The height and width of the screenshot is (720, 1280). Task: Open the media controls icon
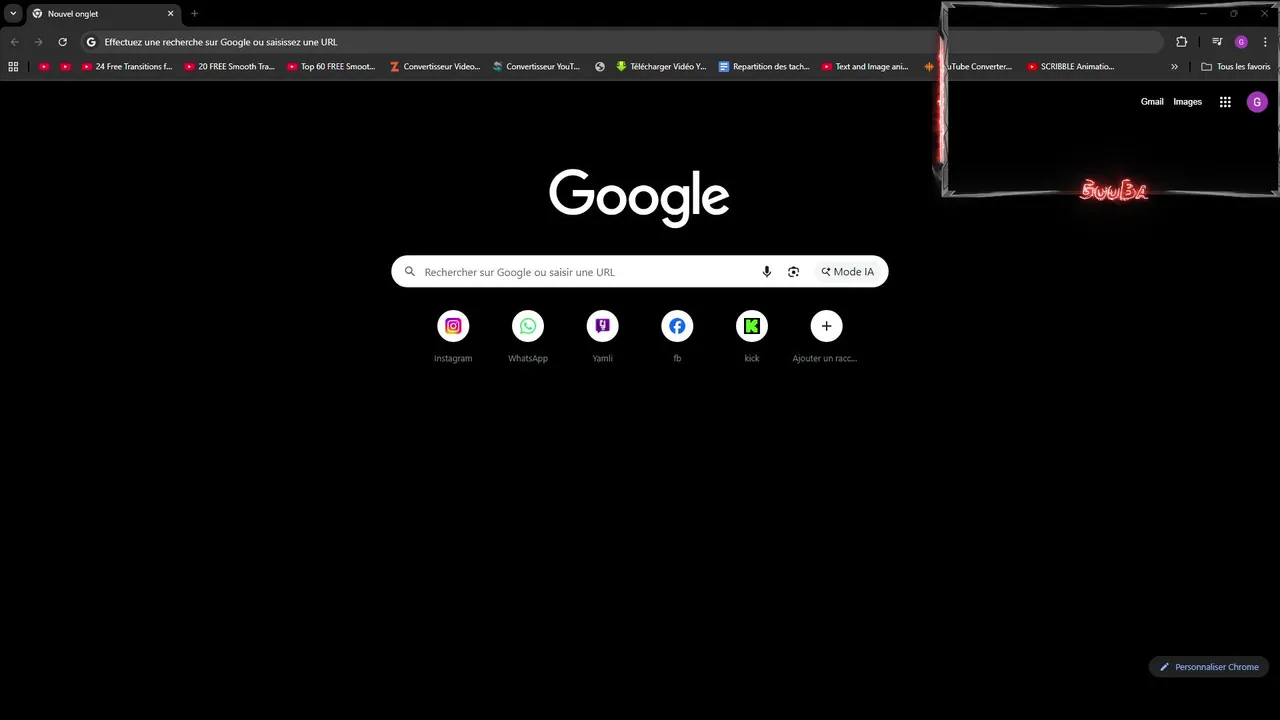(x=1217, y=42)
